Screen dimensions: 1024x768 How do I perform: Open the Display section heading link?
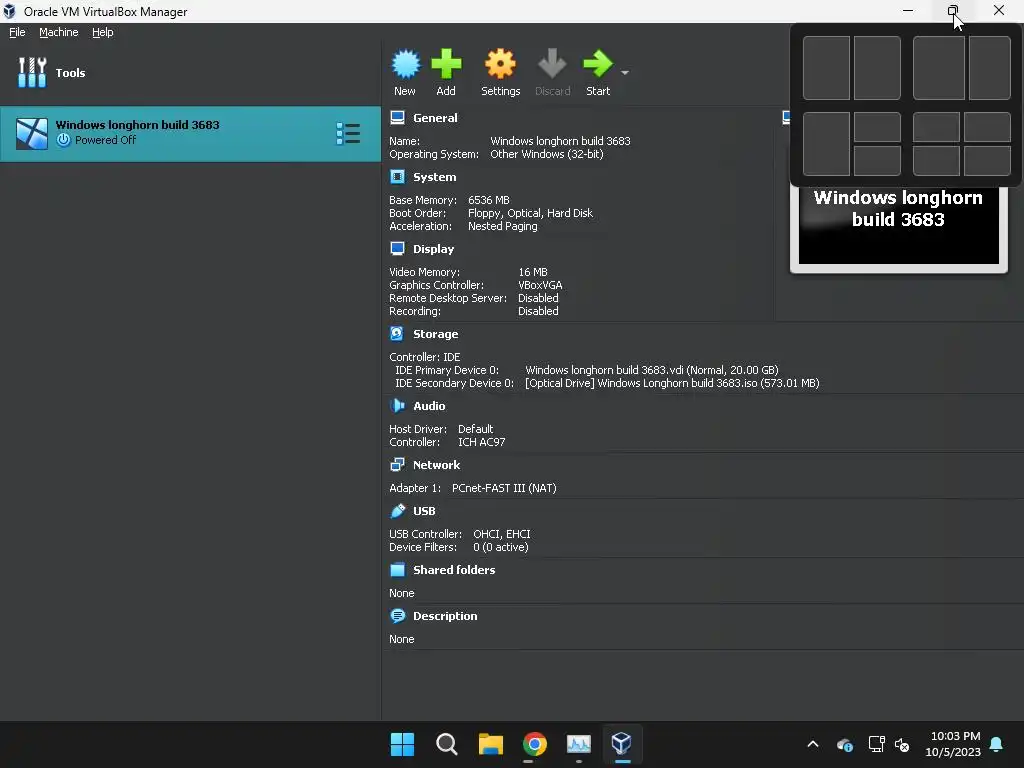click(434, 249)
